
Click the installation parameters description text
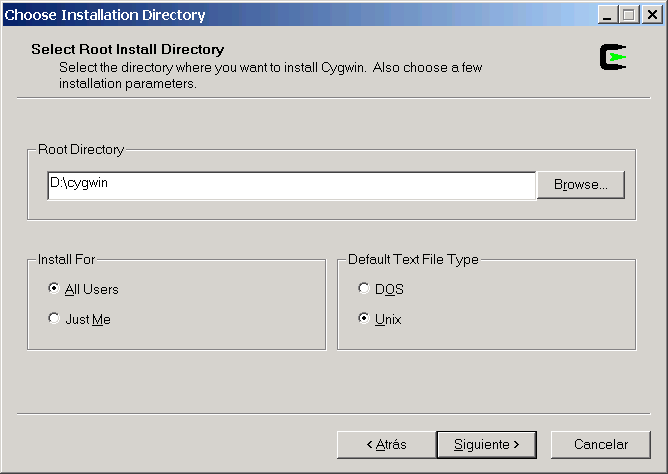pos(271,75)
